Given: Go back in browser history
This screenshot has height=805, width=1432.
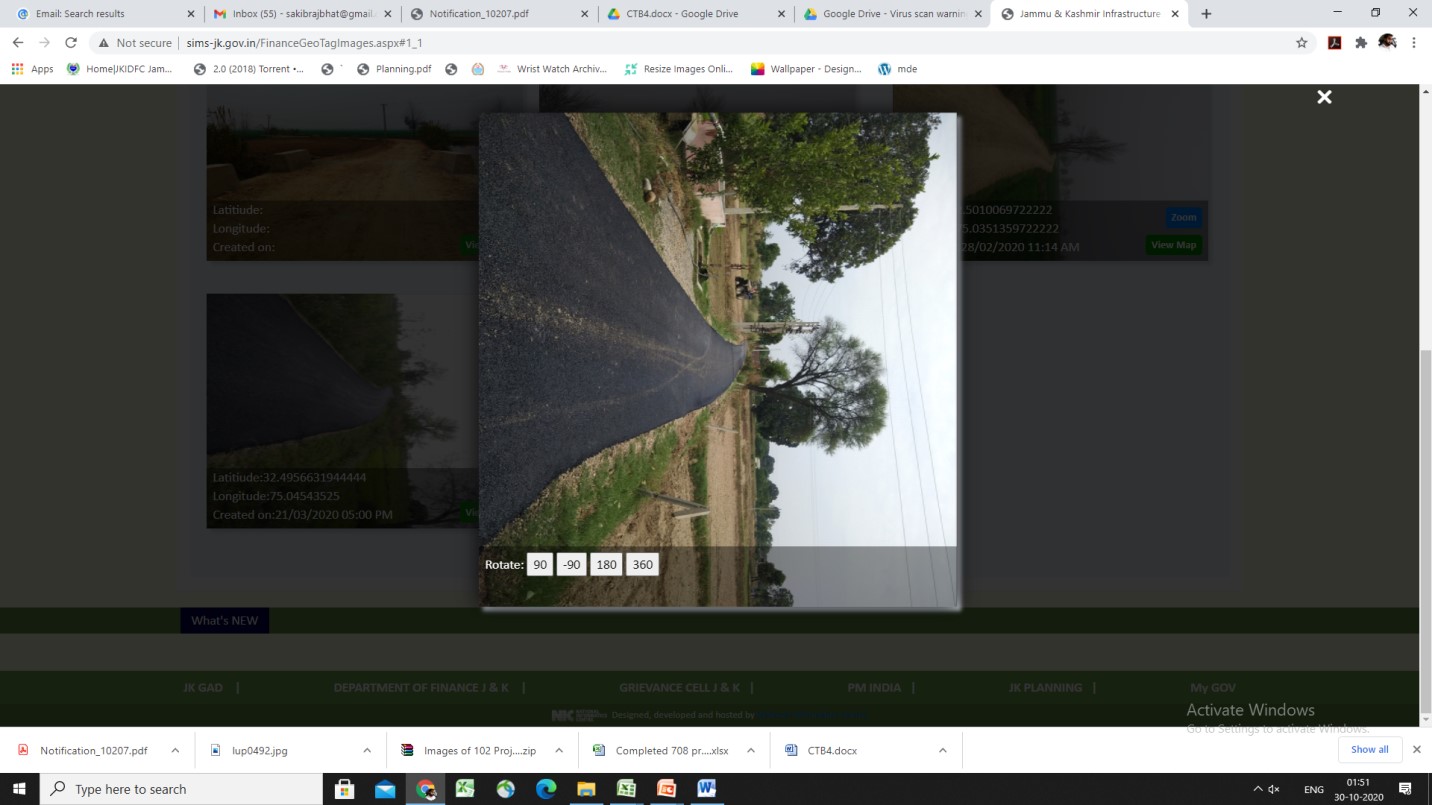Looking at the screenshot, I should 18,43.
